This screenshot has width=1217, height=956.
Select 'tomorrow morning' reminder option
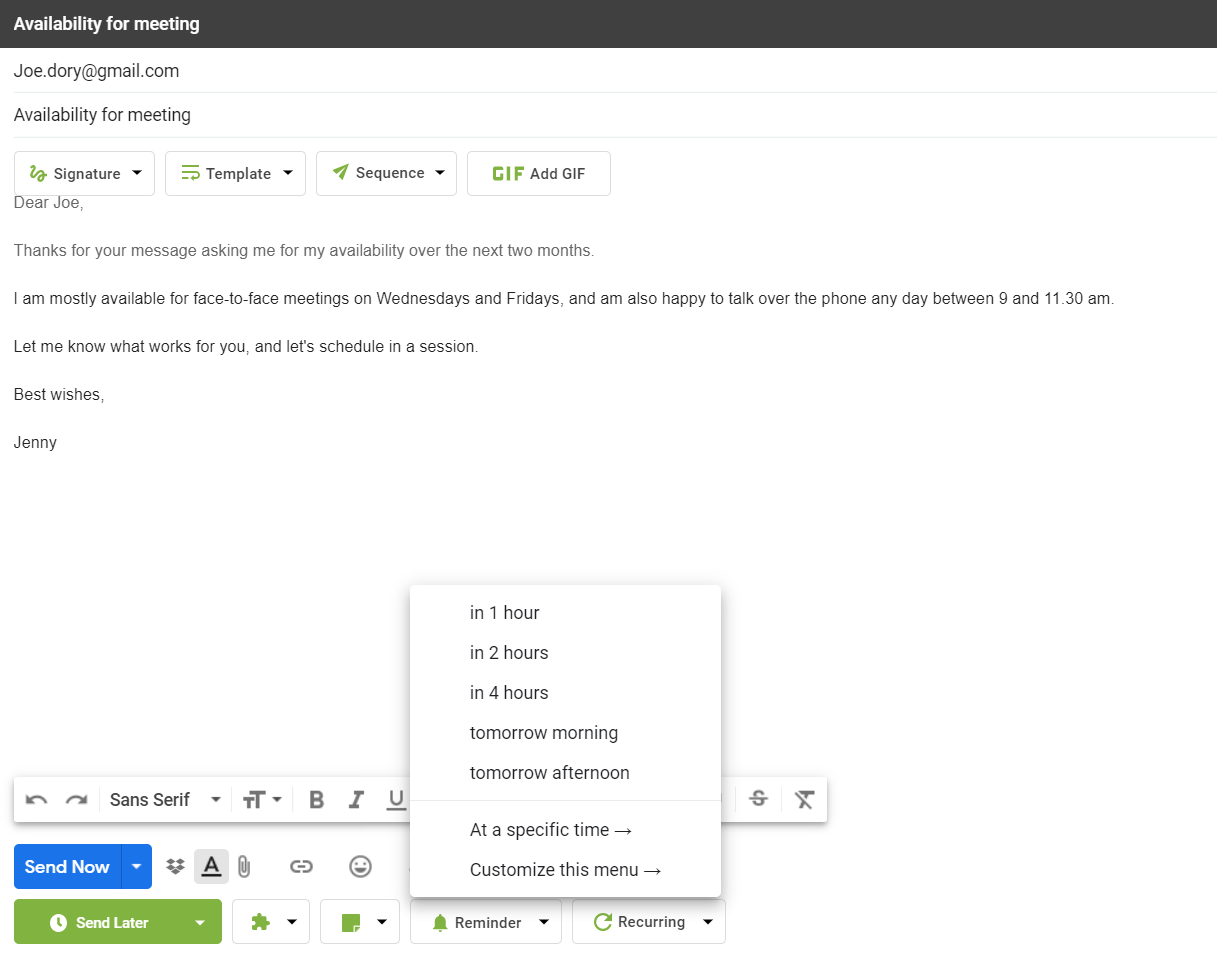[565, 733]
